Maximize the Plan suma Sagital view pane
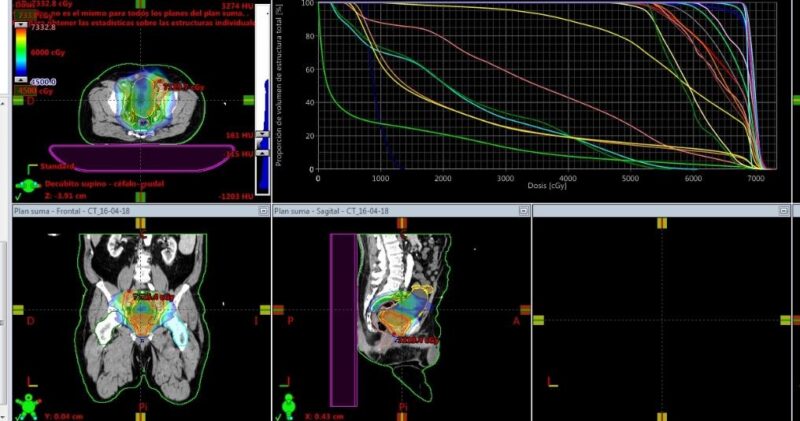 tap(523, 211)
